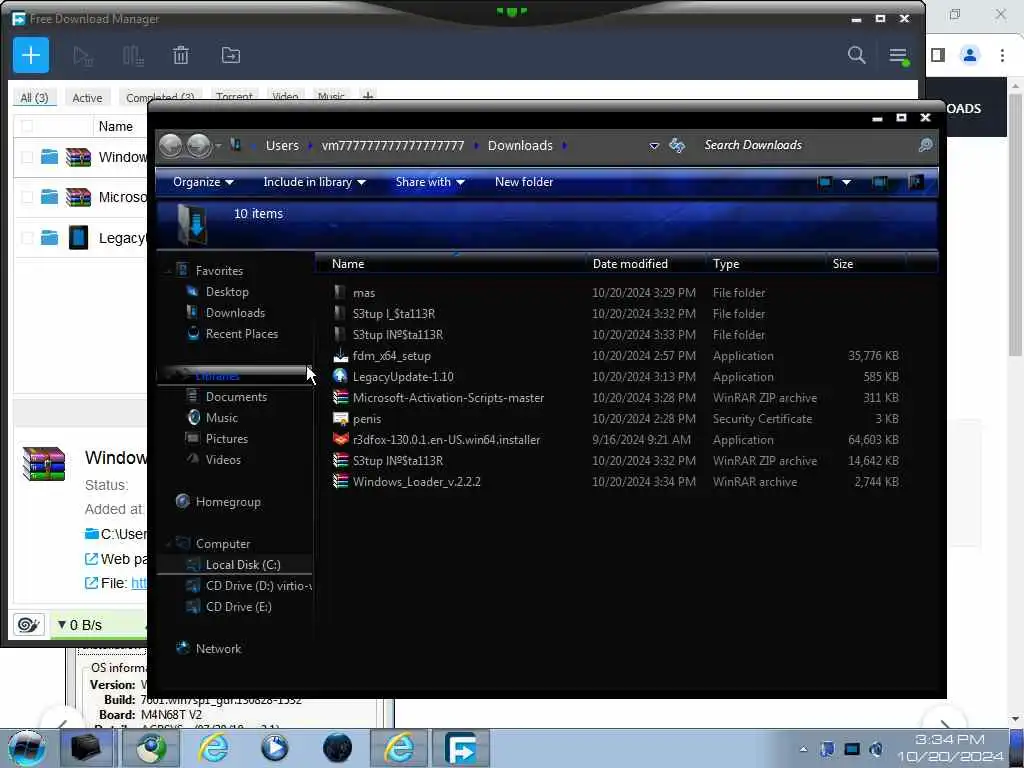Open Recent Places in navigation pane
The height and width of the screenshot is (768, 1024).
(x=242, y=334)
